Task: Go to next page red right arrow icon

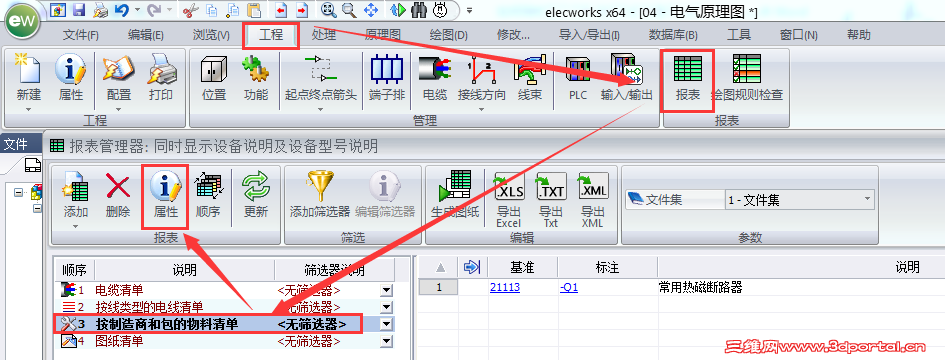Action: (302, 10)
